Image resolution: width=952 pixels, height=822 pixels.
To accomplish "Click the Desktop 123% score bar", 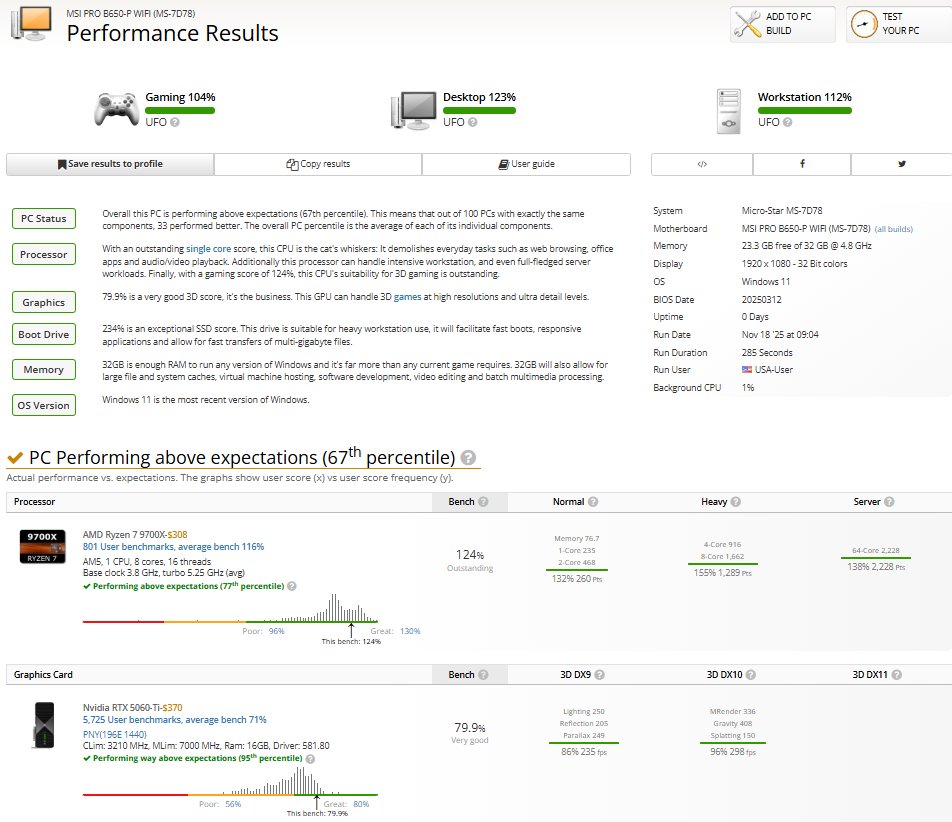I will (479, 110).
